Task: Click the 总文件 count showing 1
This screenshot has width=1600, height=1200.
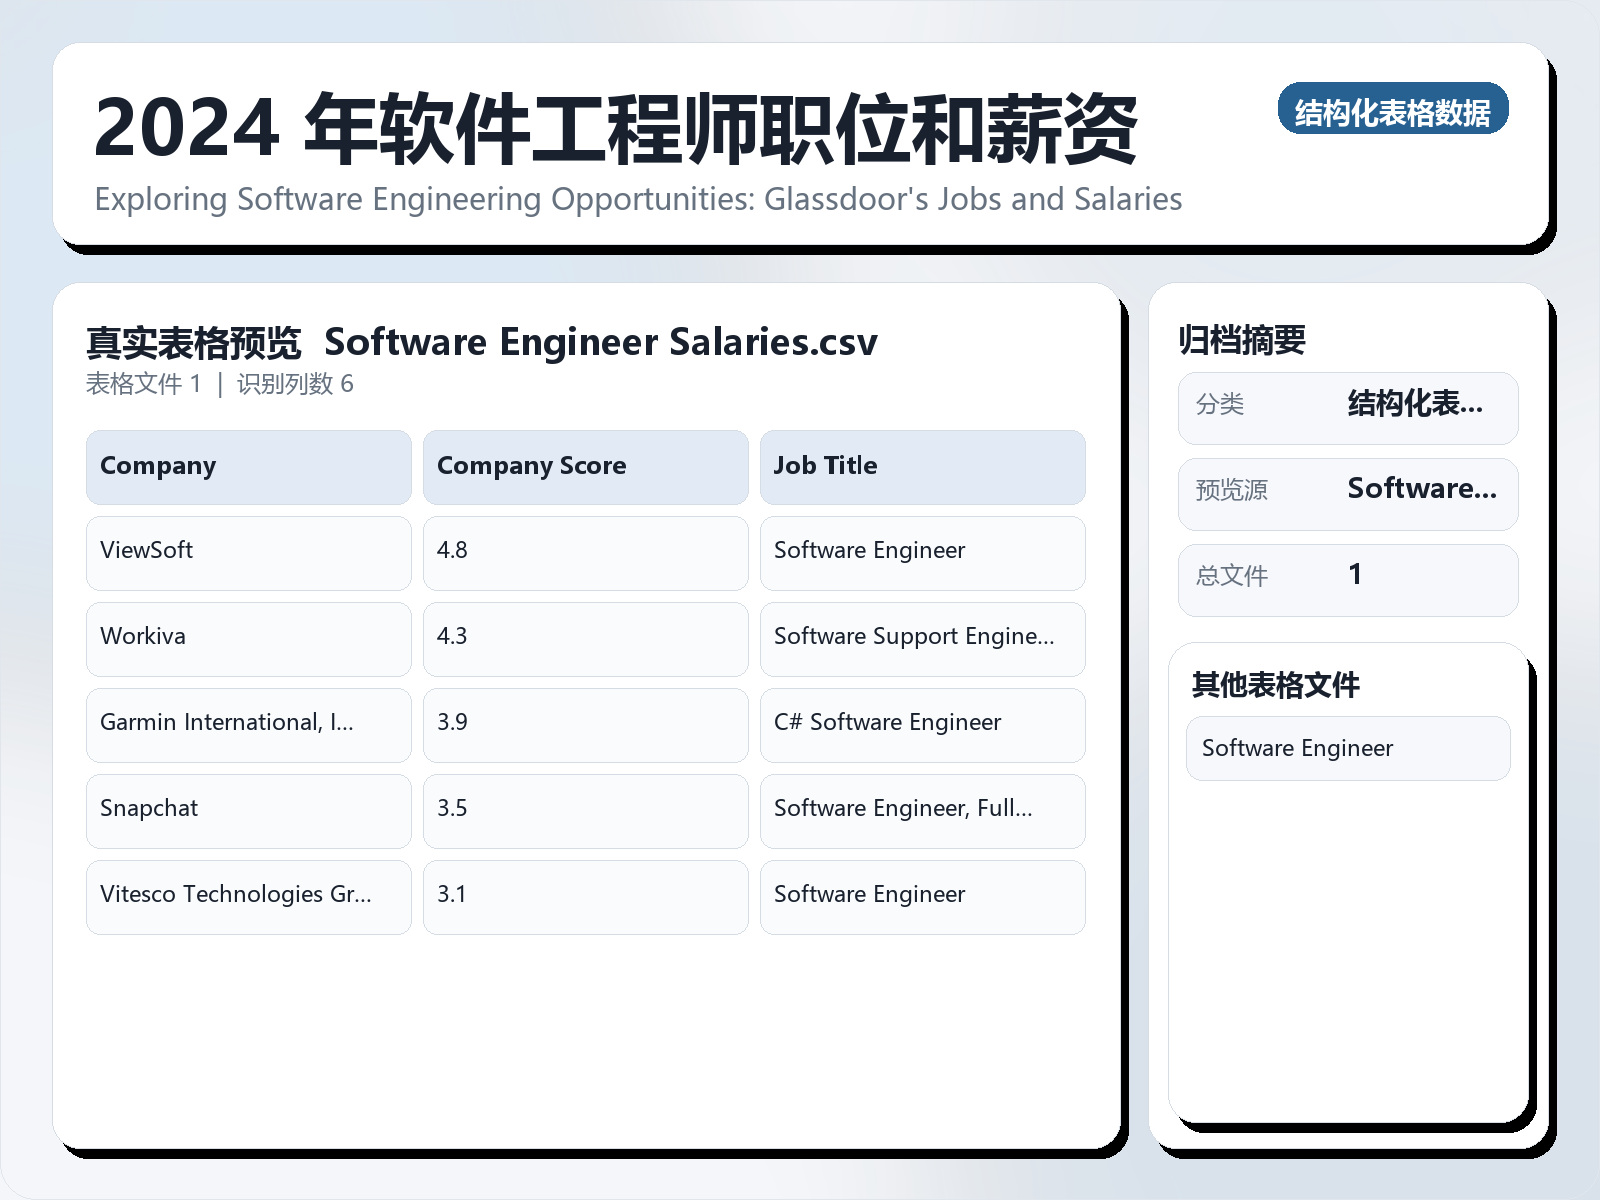Action: pos(1348,578)
